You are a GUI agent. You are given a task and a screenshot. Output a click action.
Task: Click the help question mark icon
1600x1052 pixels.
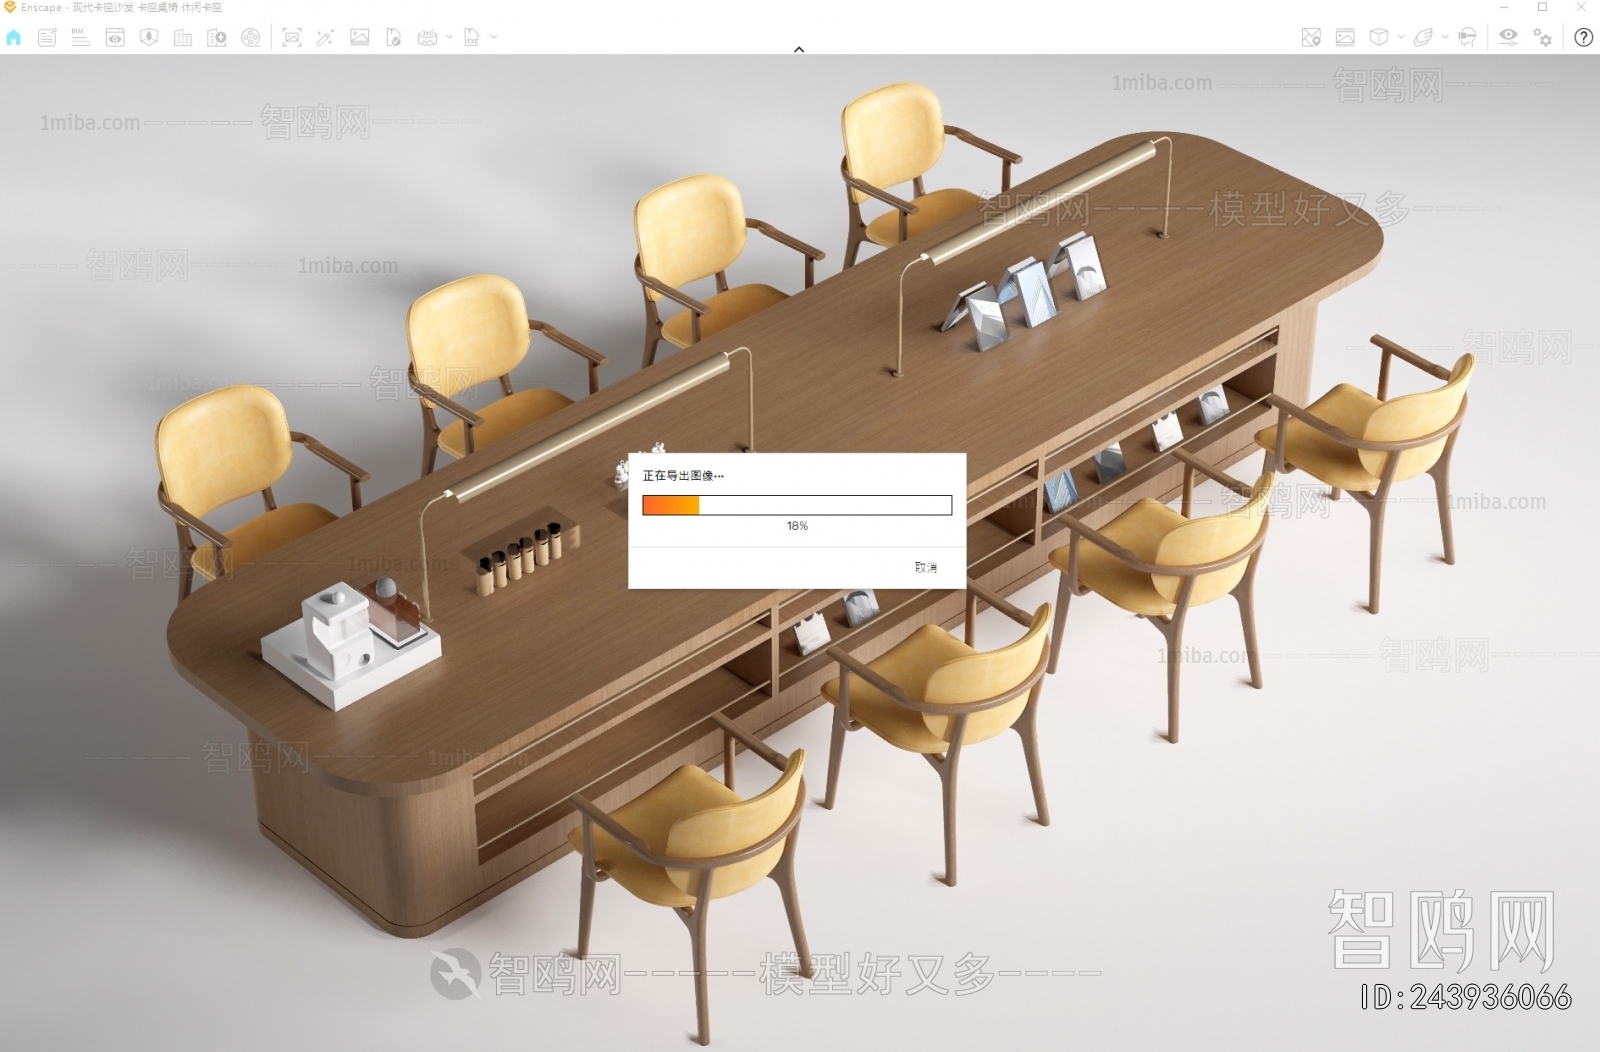point(1583,38)
